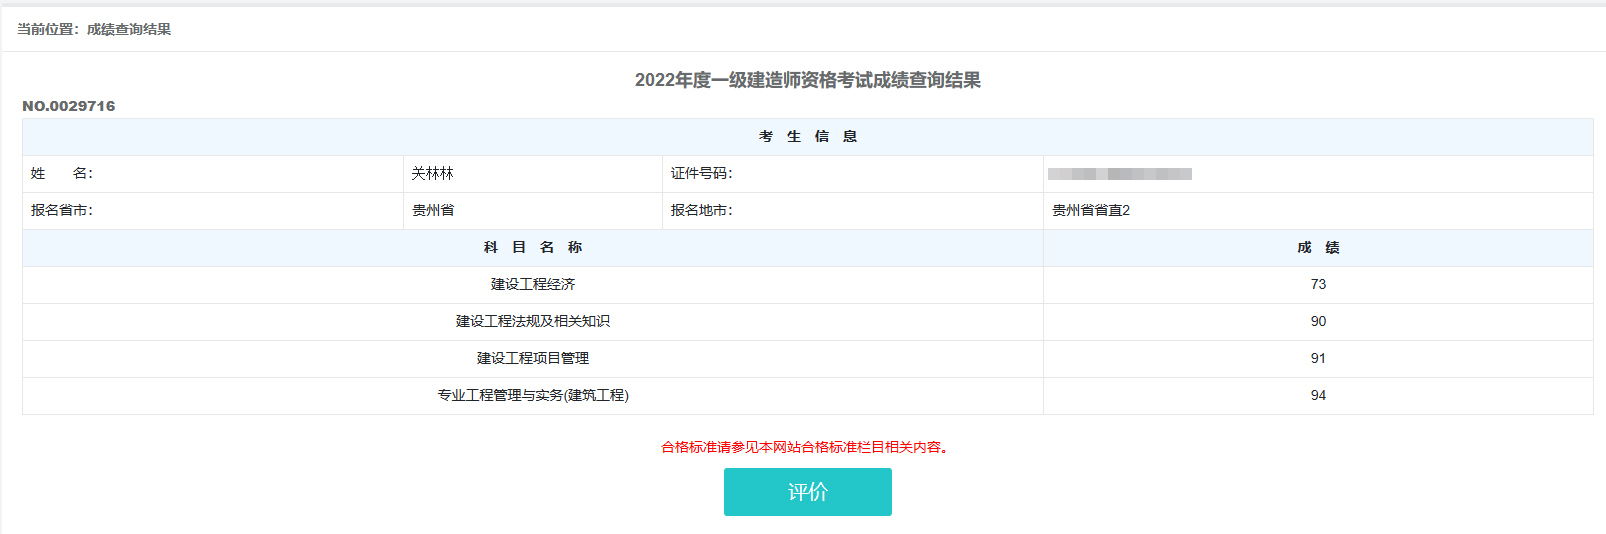This screenshot has width=1606, height=534.
Task: Select the 建设工程经济 subject row
Action: (532, 285)
